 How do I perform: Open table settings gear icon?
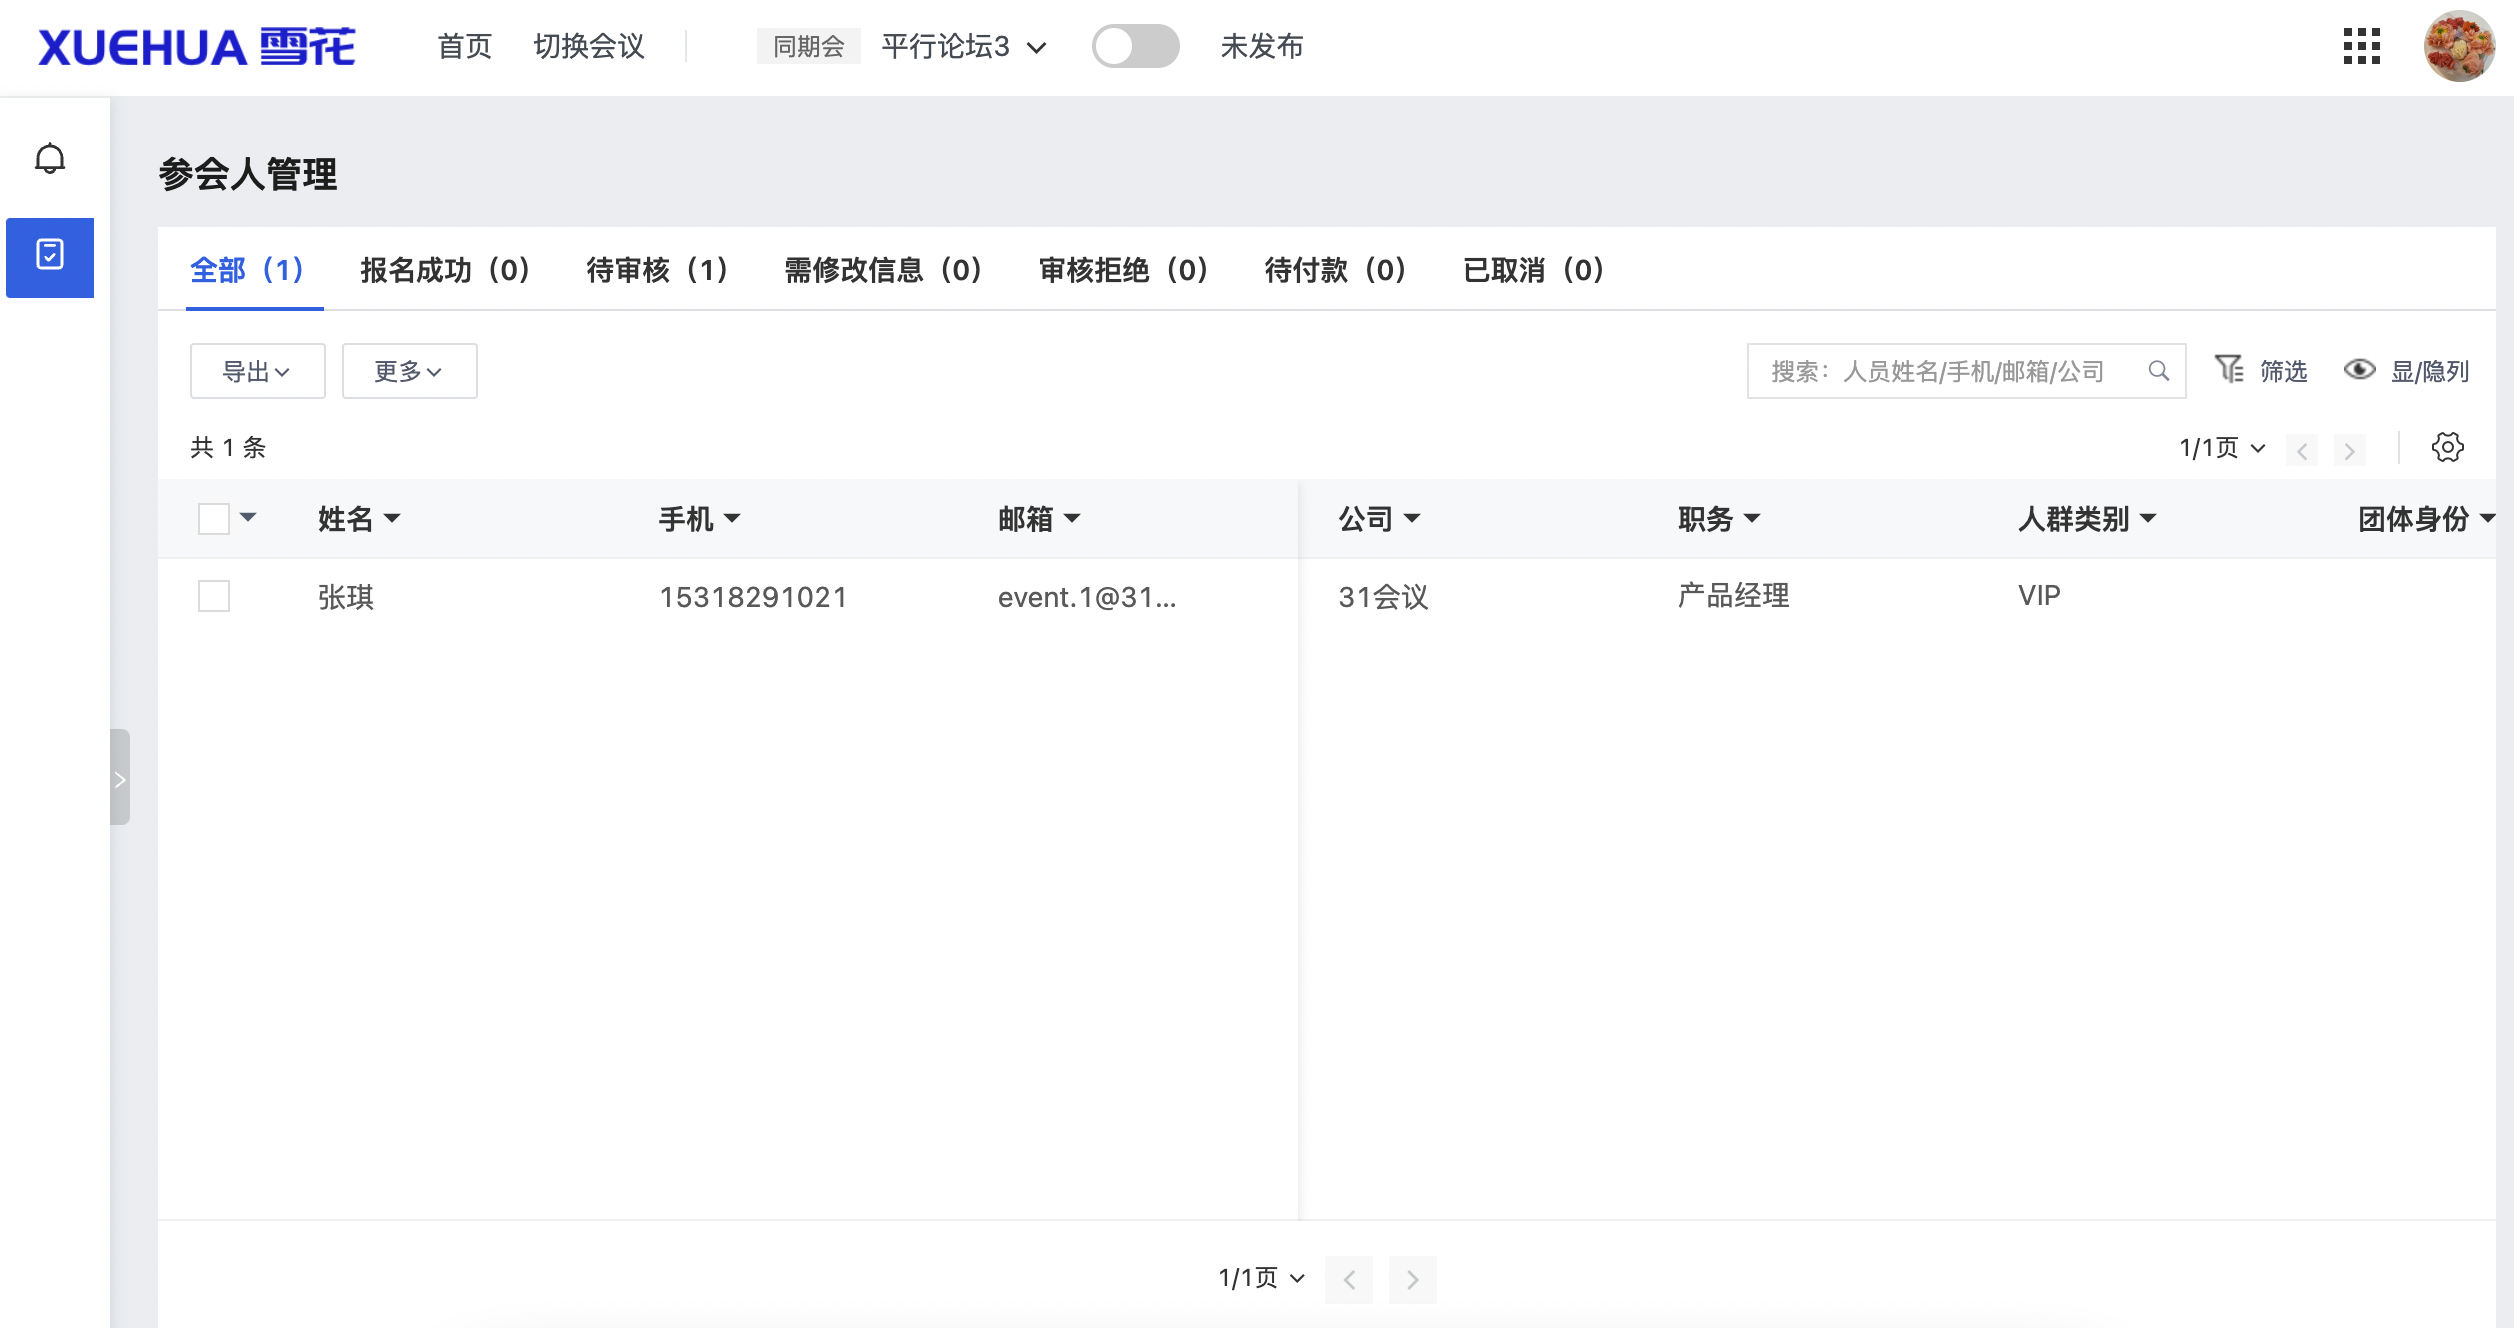click(2447, 447)
